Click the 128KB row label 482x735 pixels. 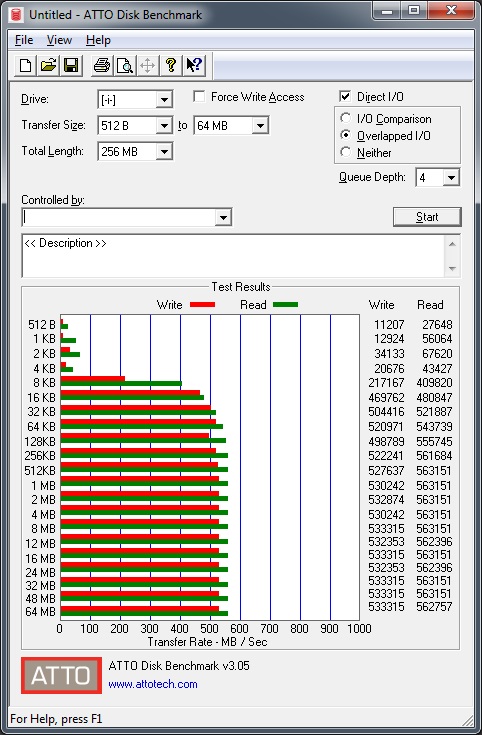[40, 442]
